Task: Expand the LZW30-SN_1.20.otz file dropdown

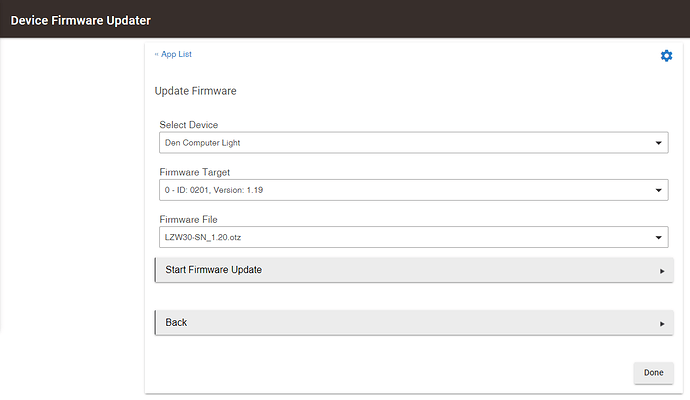Action: pyautogui.click(x=400, y=238)
